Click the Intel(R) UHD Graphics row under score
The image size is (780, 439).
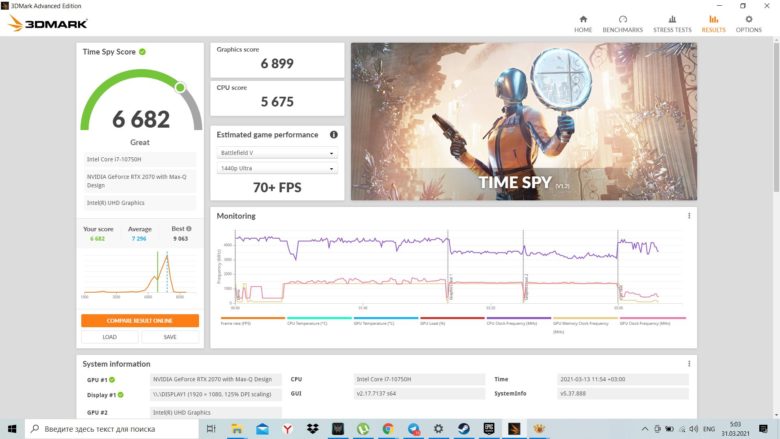point(140,203)
